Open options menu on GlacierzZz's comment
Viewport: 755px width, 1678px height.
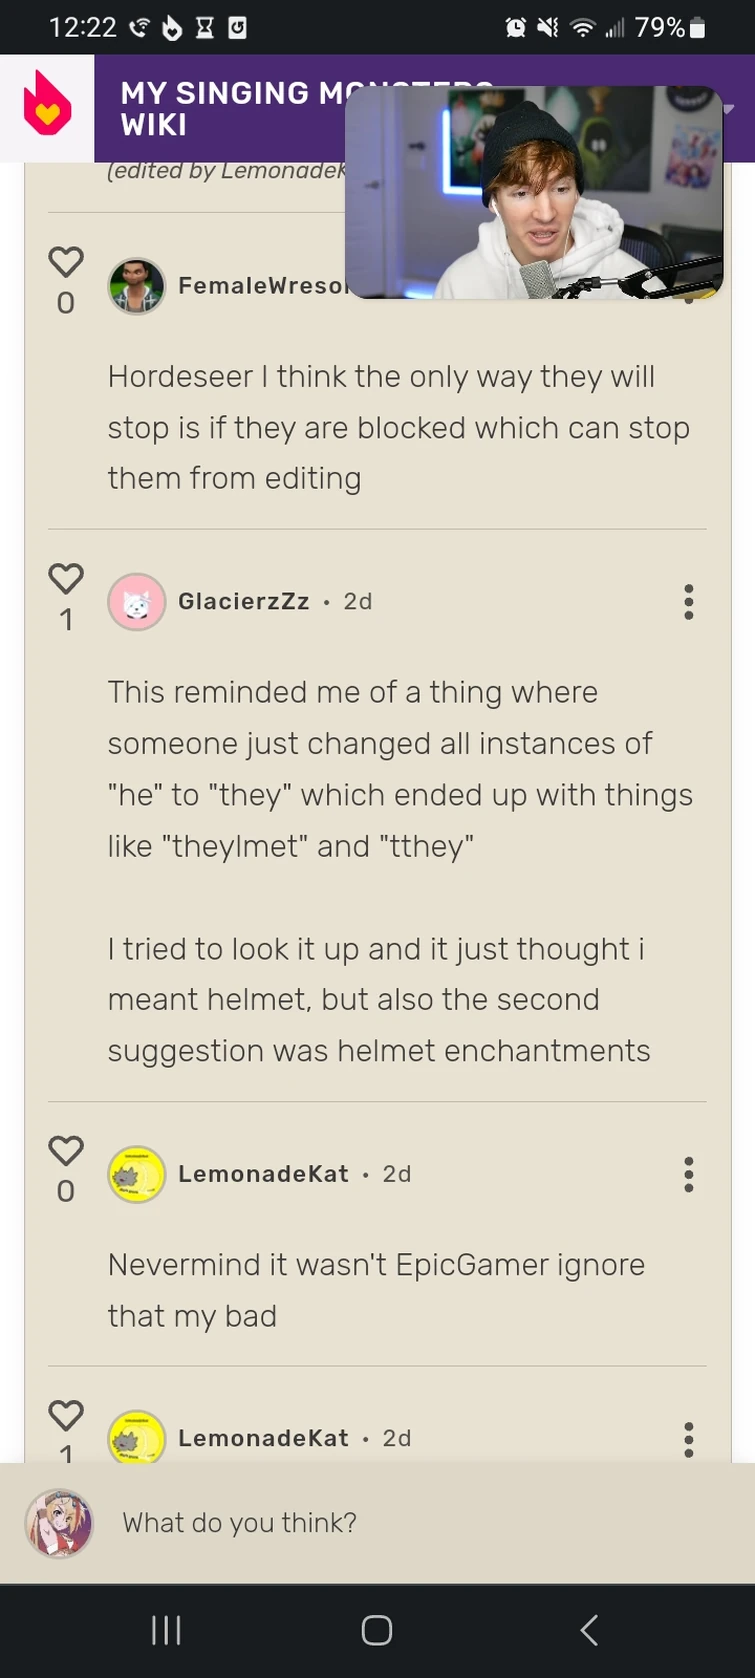point(688,602)
